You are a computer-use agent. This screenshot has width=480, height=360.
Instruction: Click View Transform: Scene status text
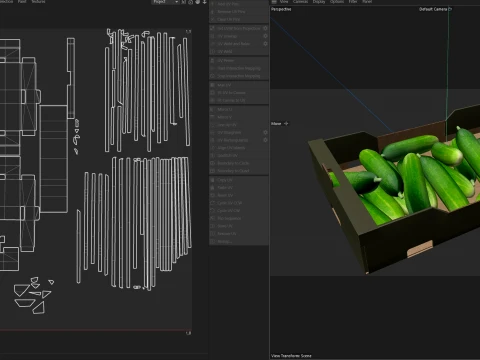click(x=291, y=356)
